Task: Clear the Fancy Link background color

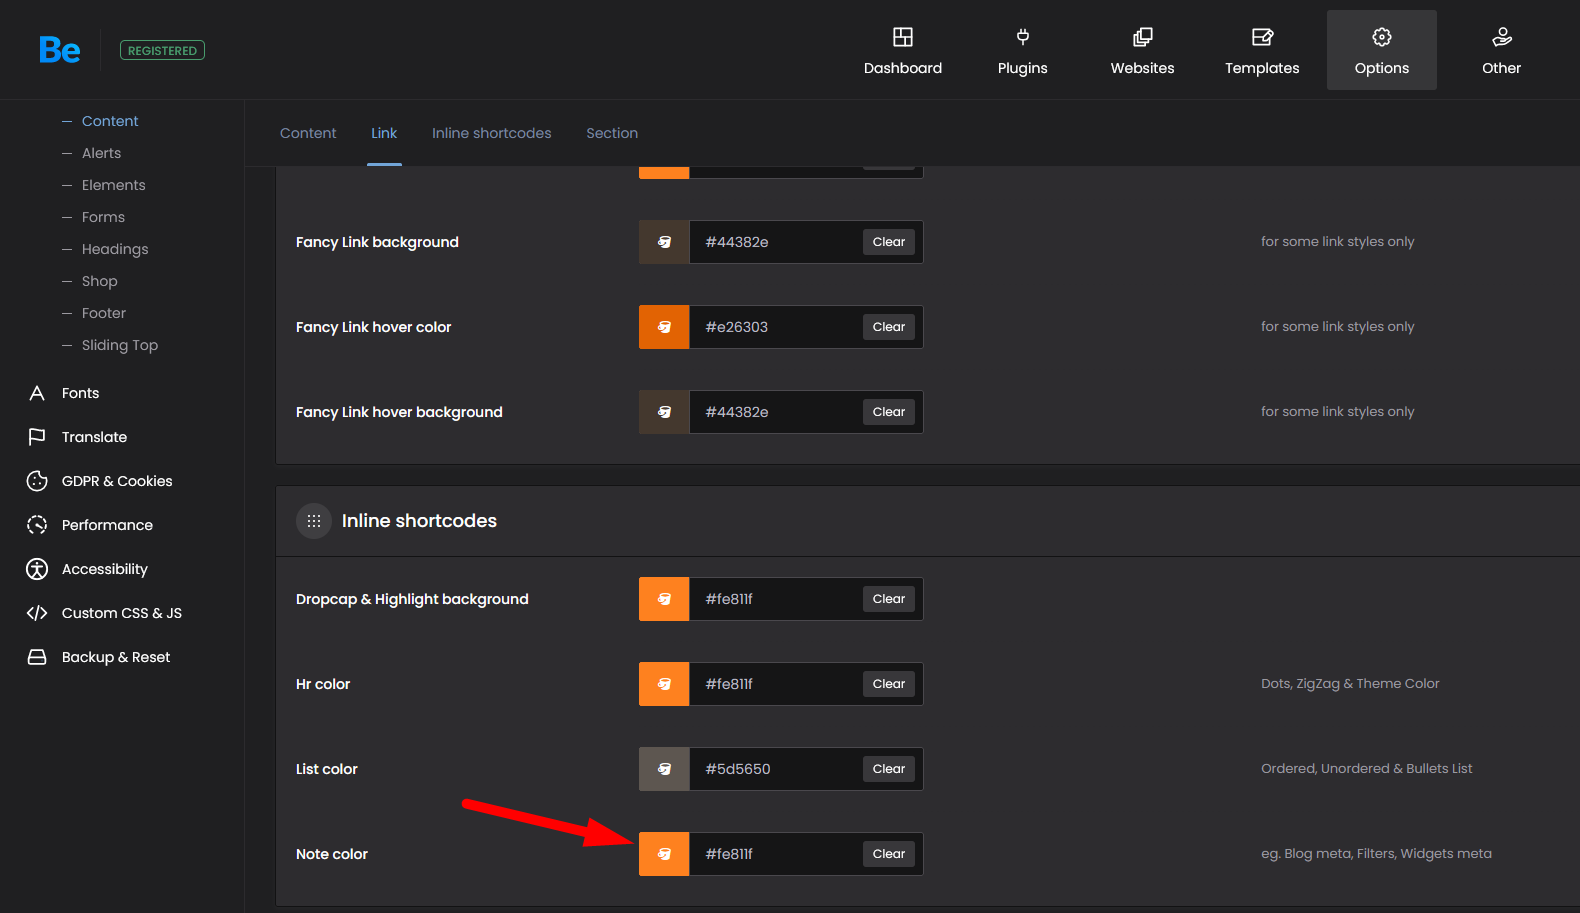Action: [x=889, y=242]
